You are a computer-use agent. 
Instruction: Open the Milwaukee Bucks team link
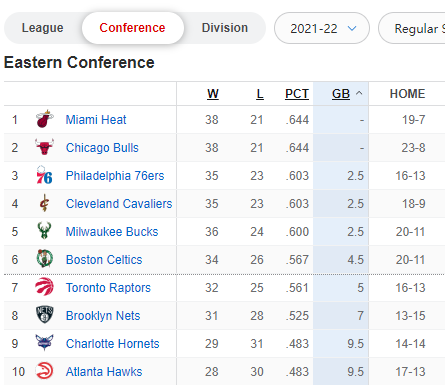point(112,232)
